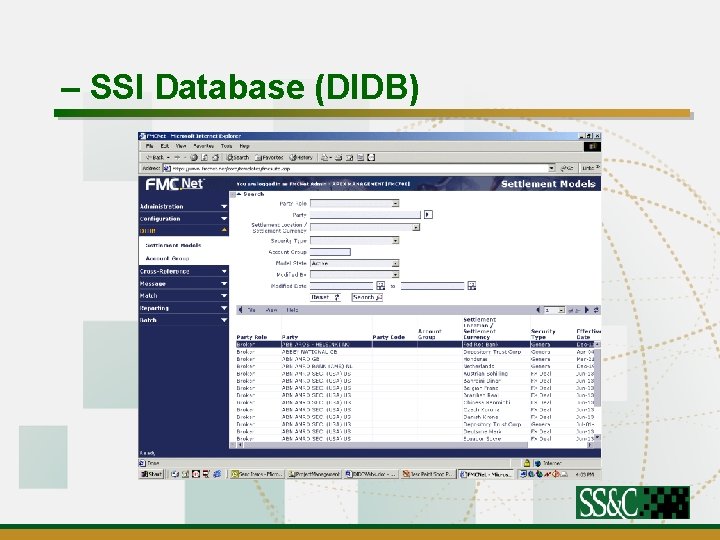Viewport: 720px width, 540px height.
Task: Open the browser Tools menu
Action: click(226, 146)
